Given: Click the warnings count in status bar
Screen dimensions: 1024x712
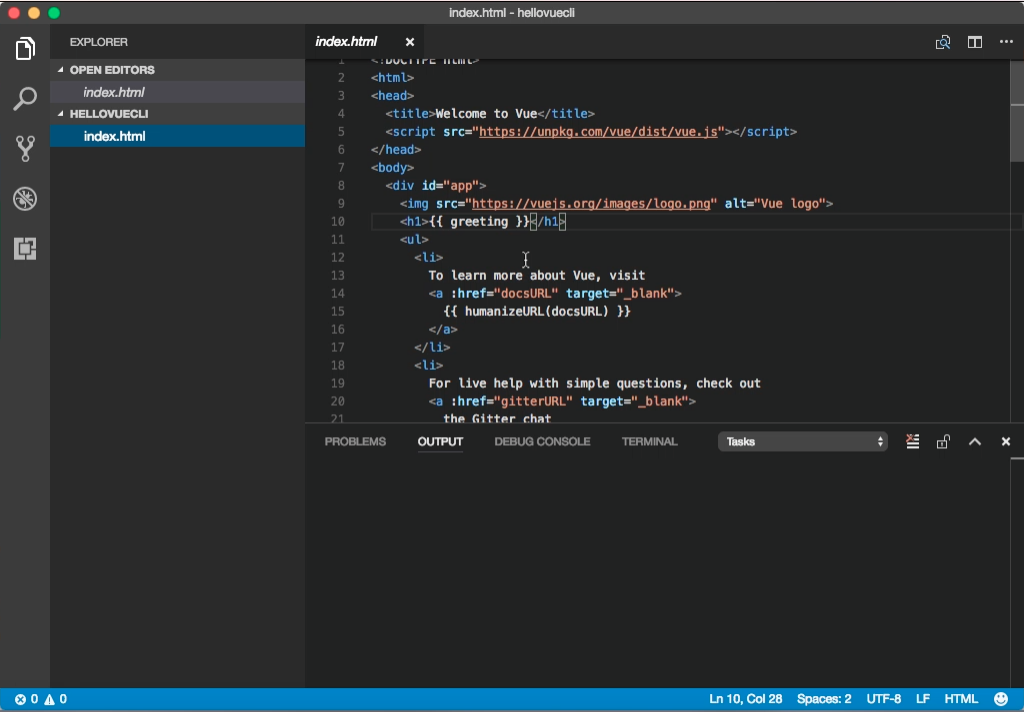Looking at the screenshot, I should click(56, 699).
